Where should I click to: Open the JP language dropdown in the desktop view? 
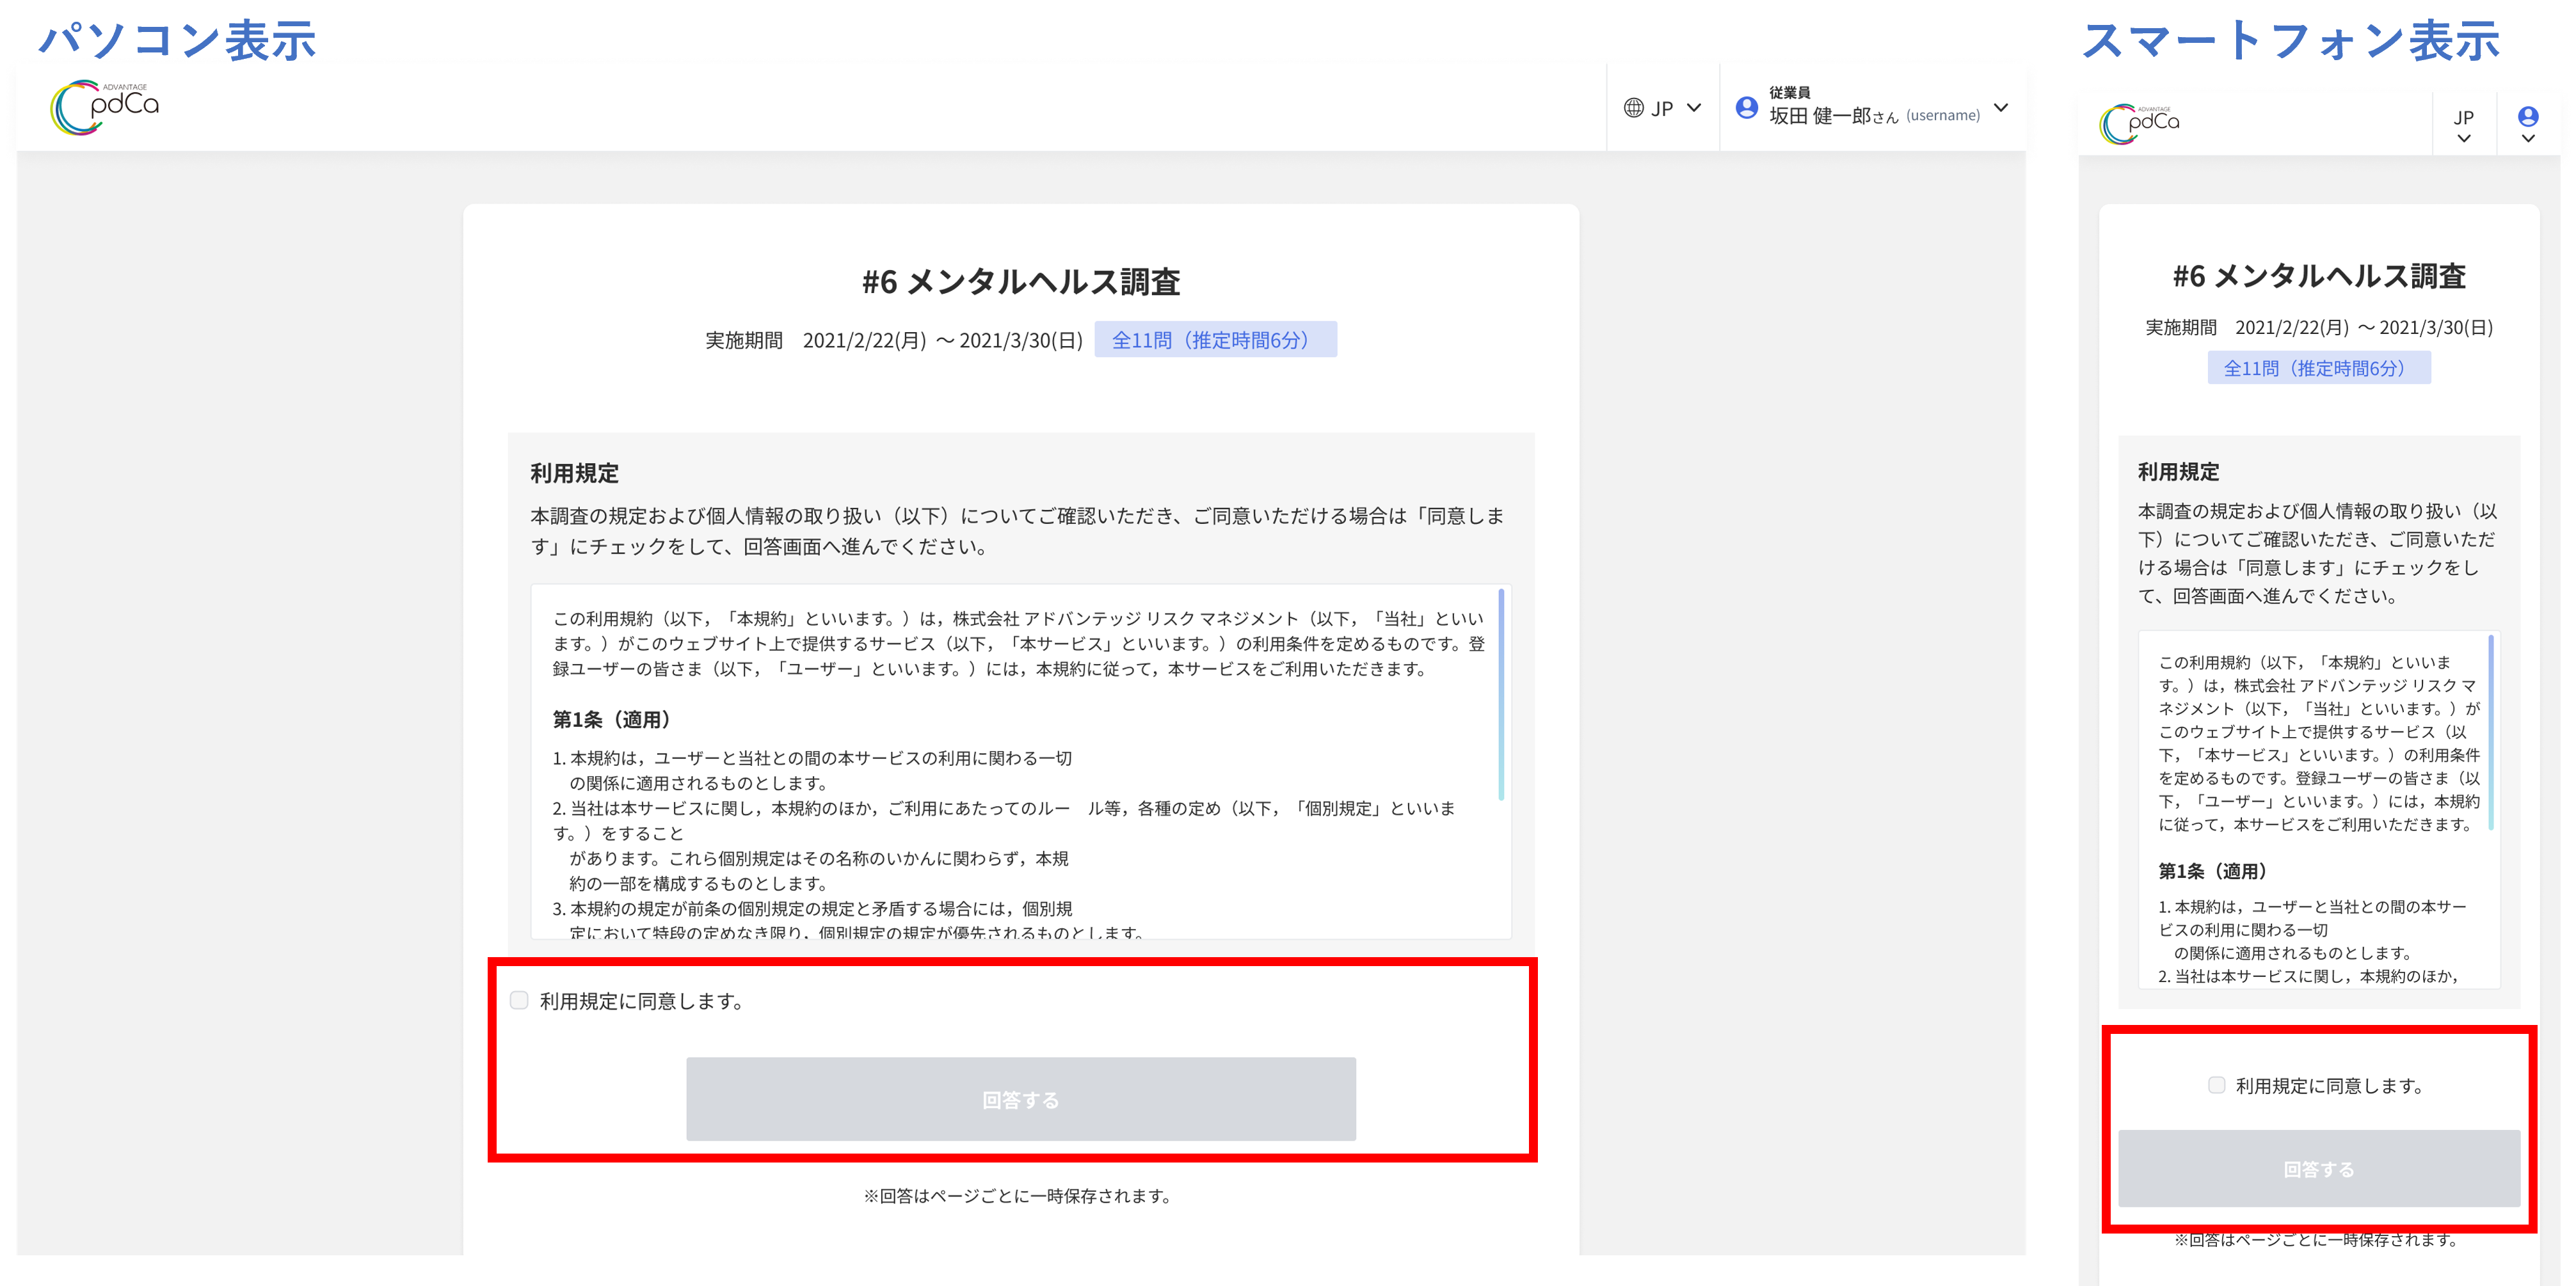[x=1663, y=108]
